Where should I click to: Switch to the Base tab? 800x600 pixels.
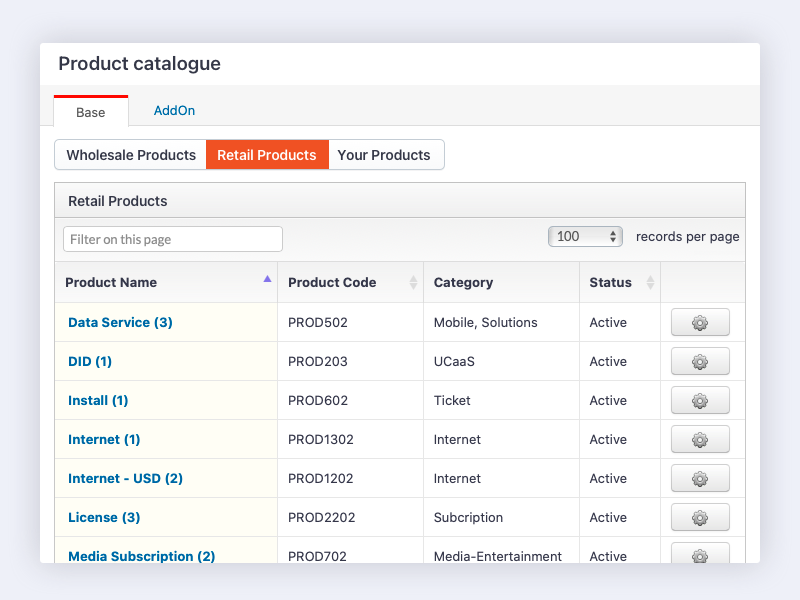coord(91,112)
